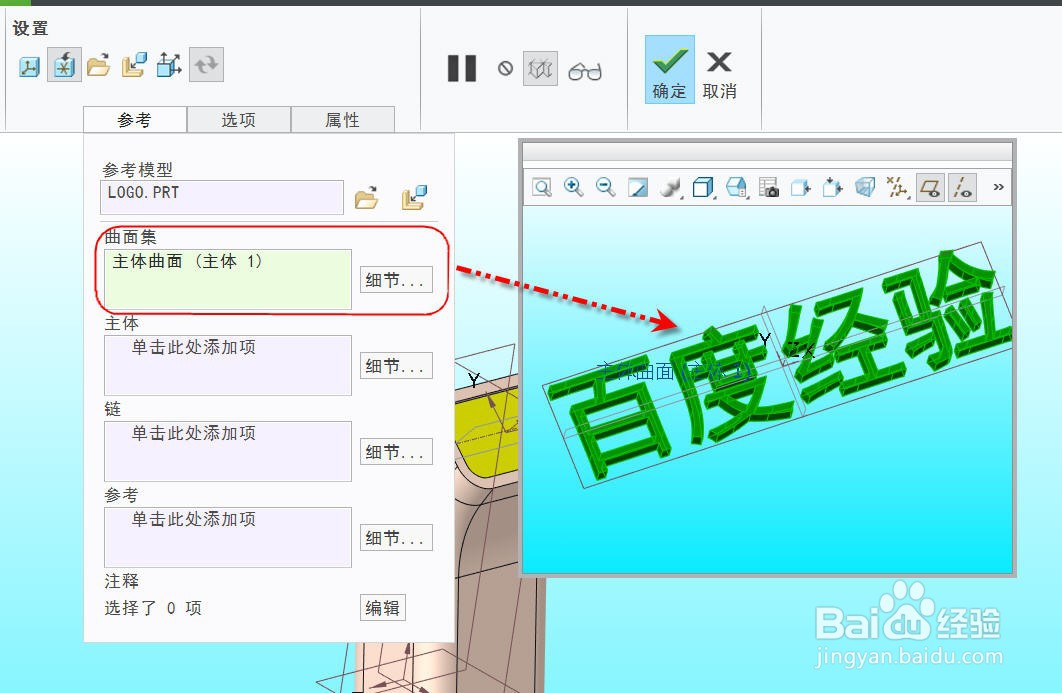The height and width of the screenshot is (693, 1062).
Task: Toggle the axis display eye icon
Action: pyautogui.click(x=962, y=188)
